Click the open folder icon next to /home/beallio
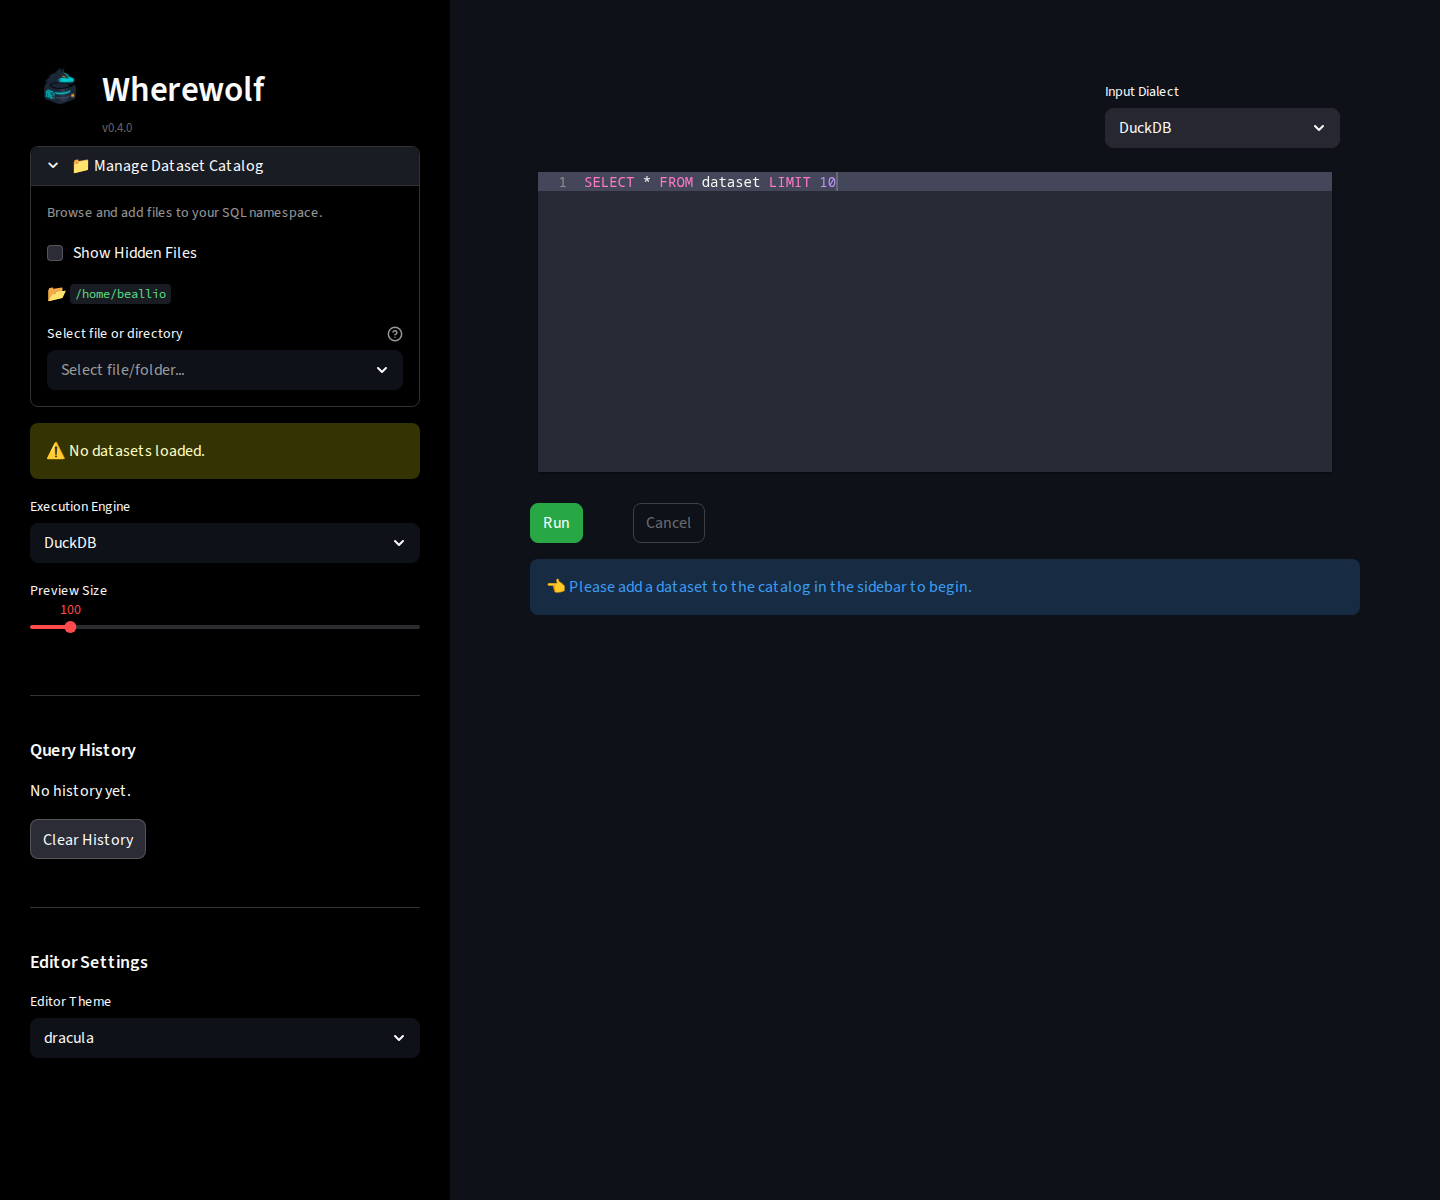The width and height of the screenshot is (1440, 1200). (56, 294)
